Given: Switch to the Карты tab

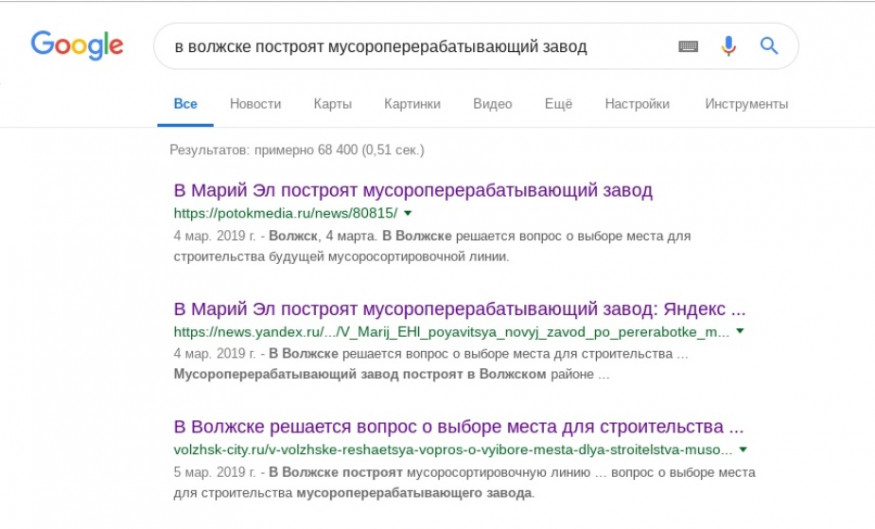Looking at the screenshot, I should [332, 104].
